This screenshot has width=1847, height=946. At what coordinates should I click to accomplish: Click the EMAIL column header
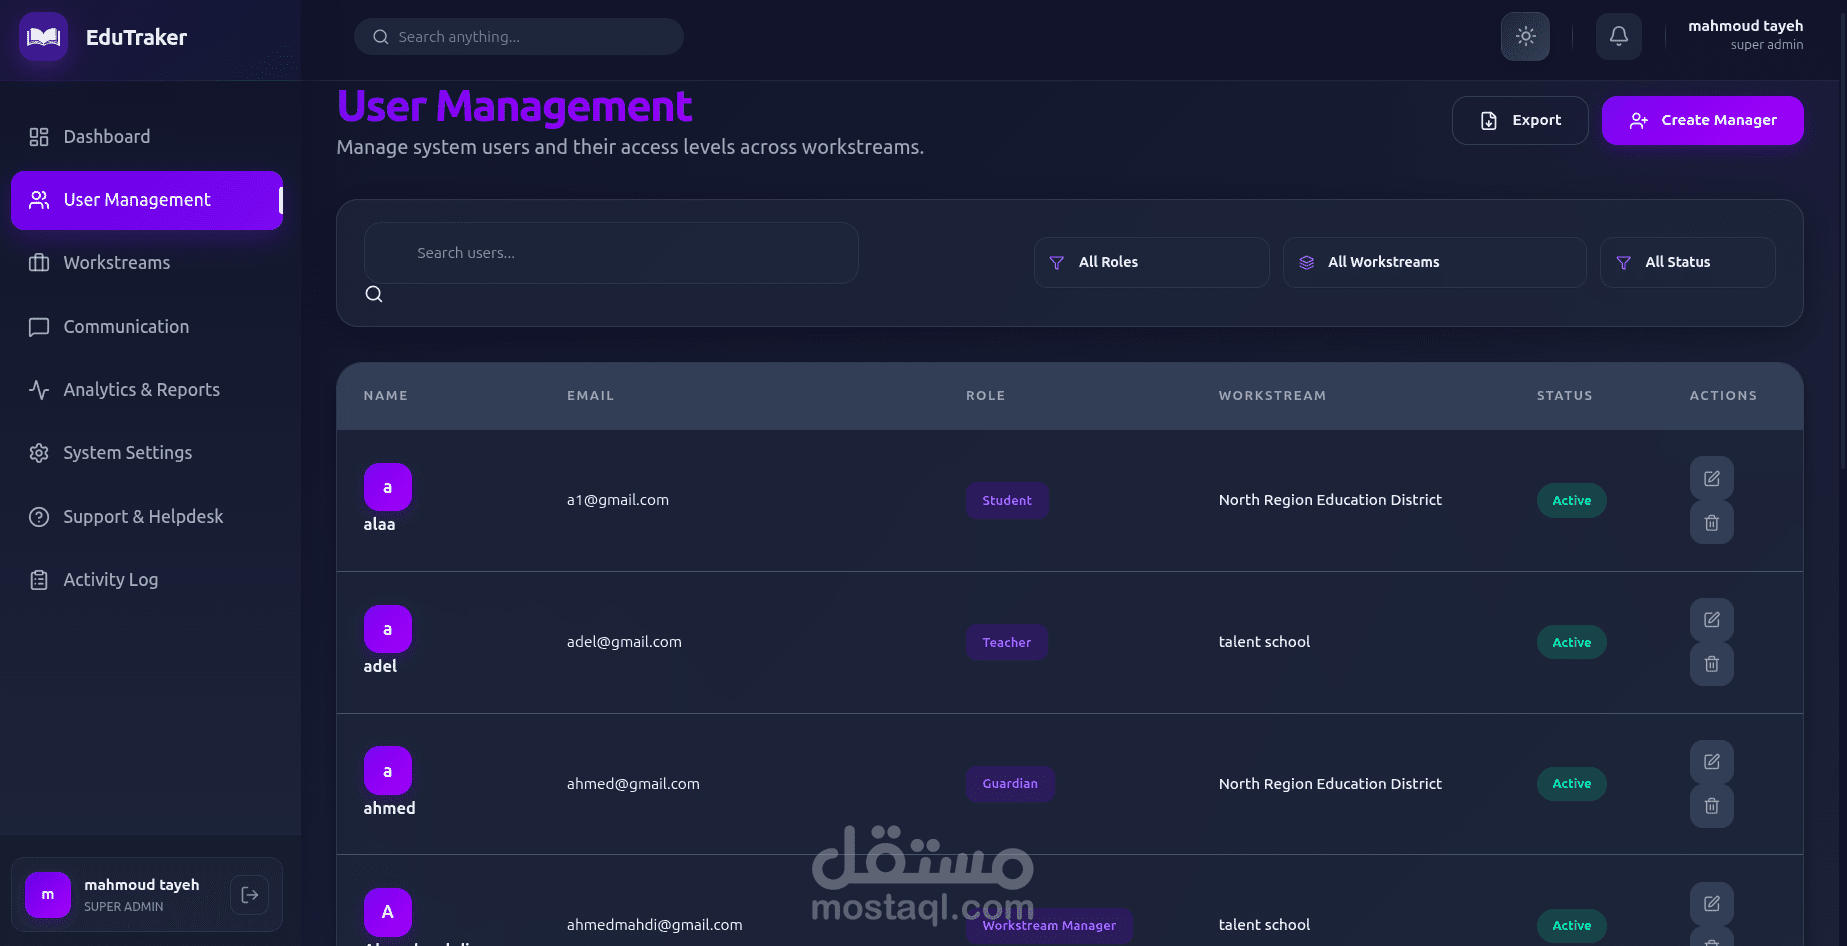click(x=591, y=396)
